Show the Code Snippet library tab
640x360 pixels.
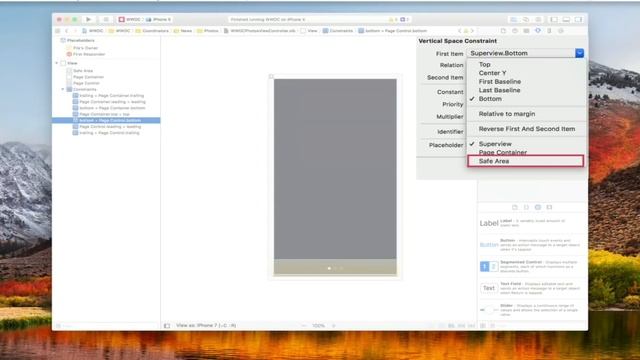click(x=526, y=207)
